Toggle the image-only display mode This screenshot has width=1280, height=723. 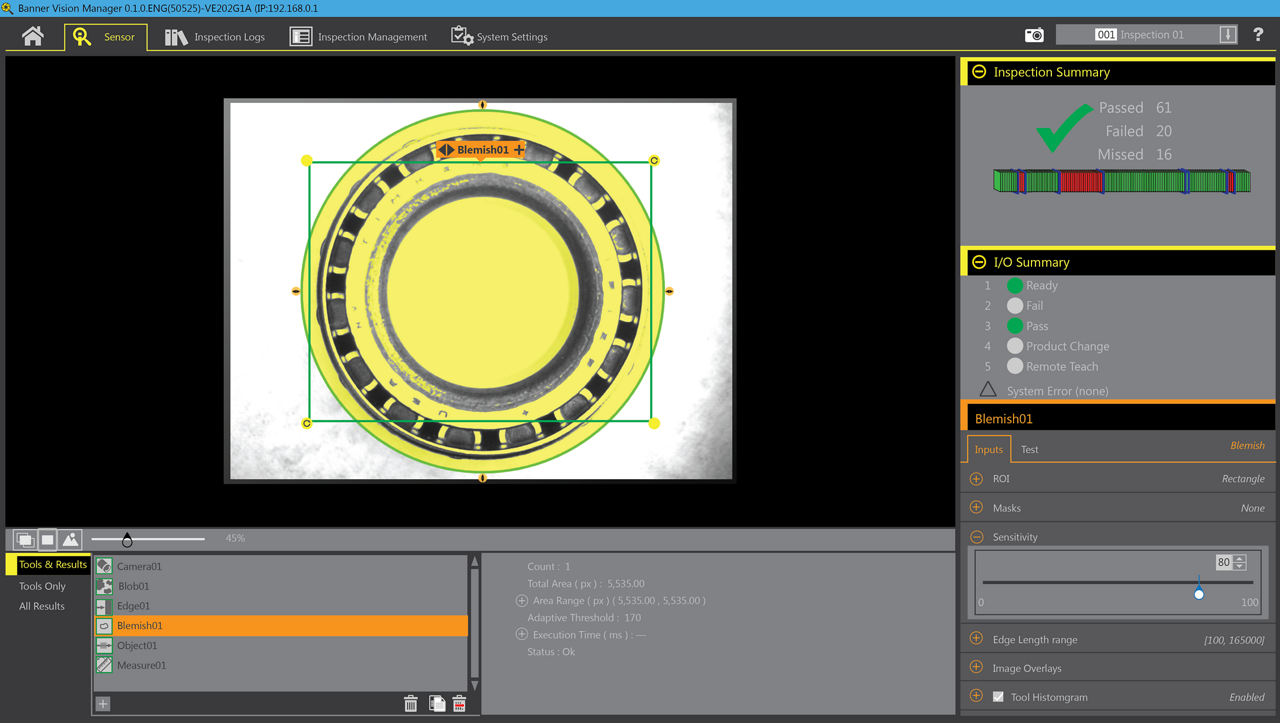[x=46, y=538]
